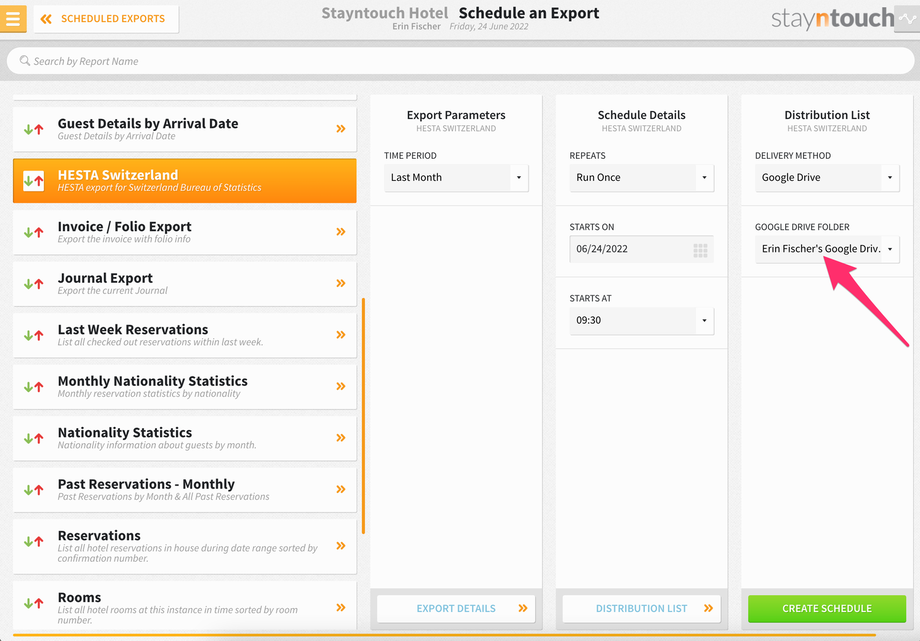Screen dimensions: 920x641
Task: Click export arrows icon for Guest Details by Arrival Date
Action: (33, 129)
